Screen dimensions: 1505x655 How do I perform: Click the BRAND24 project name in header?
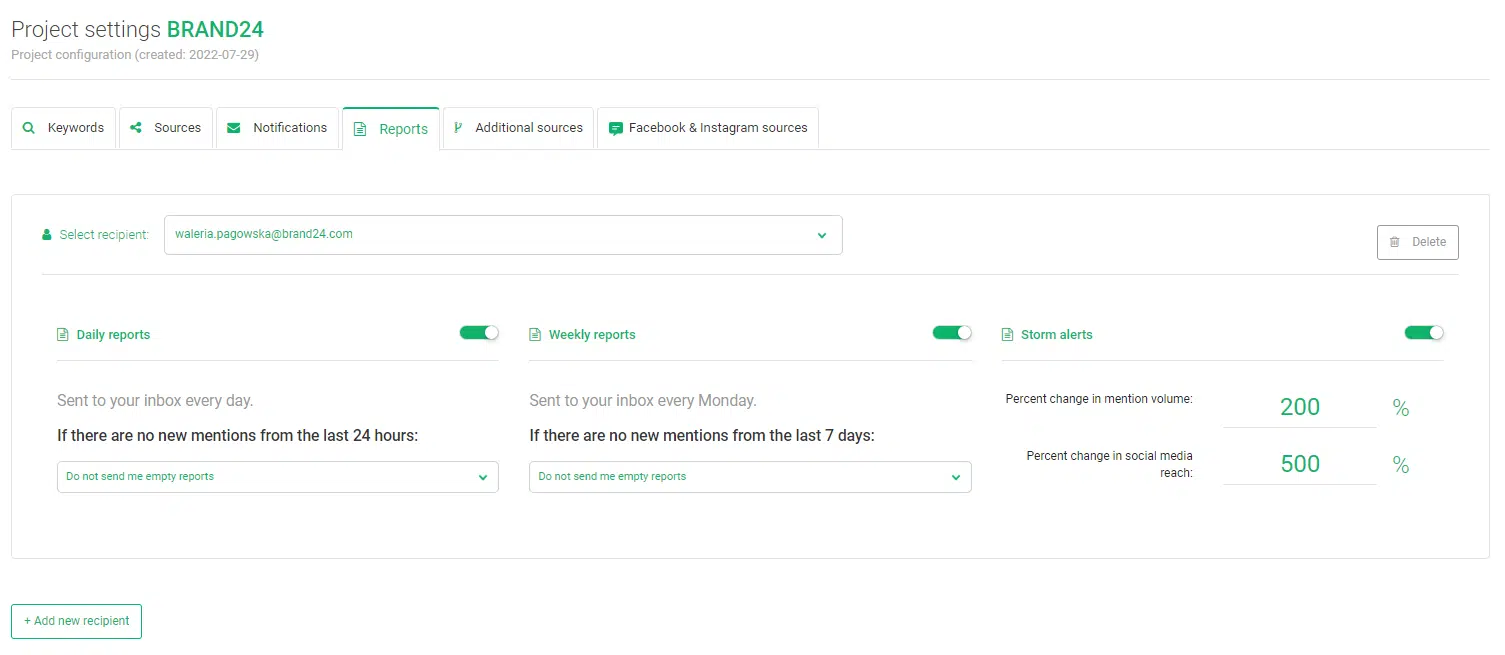pos(215,30)
